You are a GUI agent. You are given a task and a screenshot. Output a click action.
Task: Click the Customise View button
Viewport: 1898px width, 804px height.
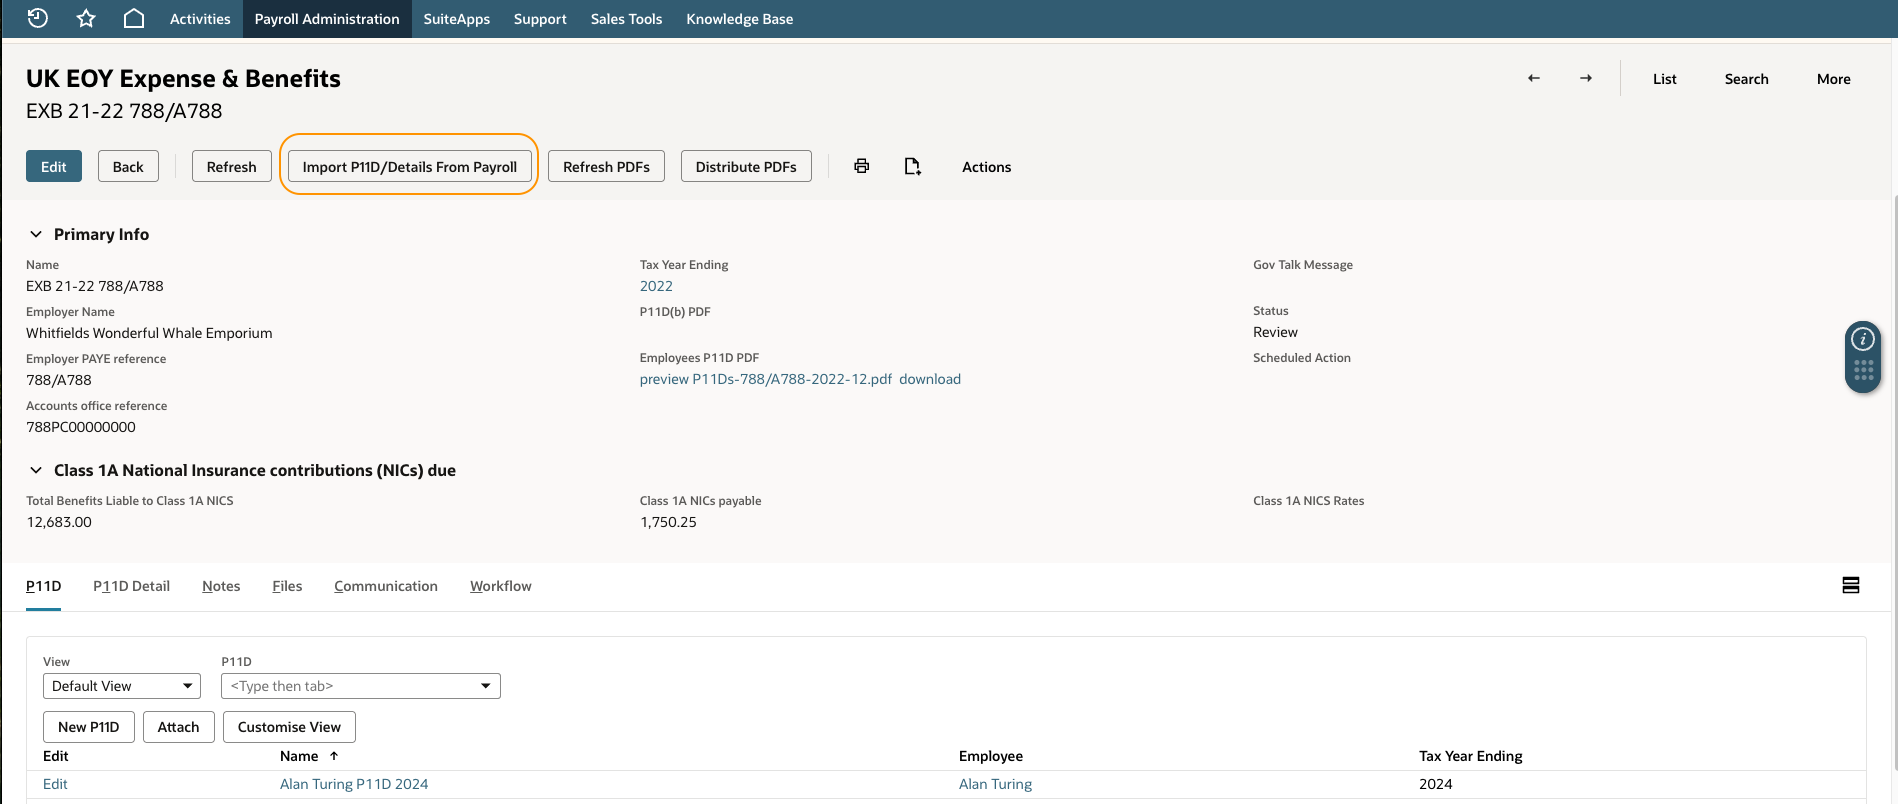pos(289,727)
